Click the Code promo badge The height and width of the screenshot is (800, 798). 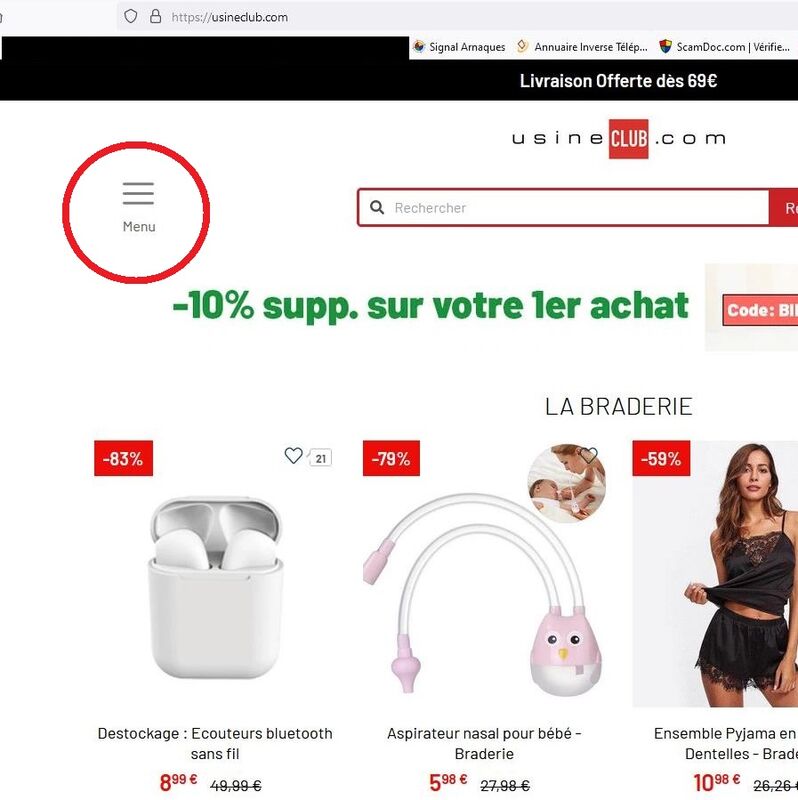pyautogui.click(x=760, y=310)
